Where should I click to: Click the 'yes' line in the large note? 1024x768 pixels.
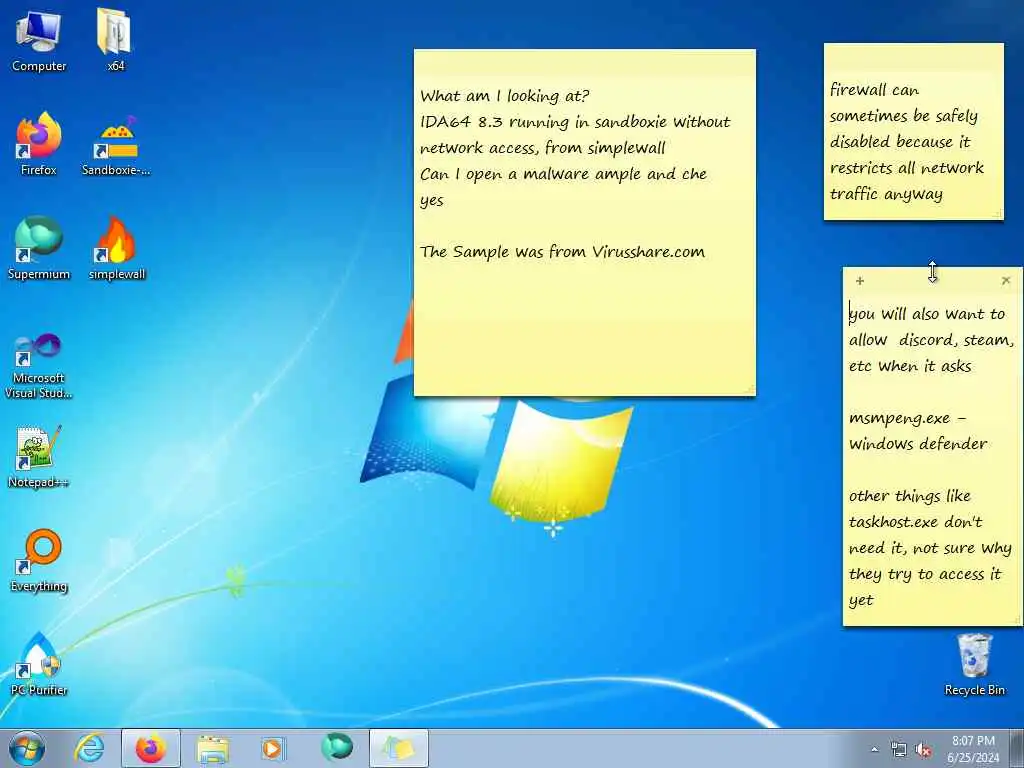tap(432, 200)
